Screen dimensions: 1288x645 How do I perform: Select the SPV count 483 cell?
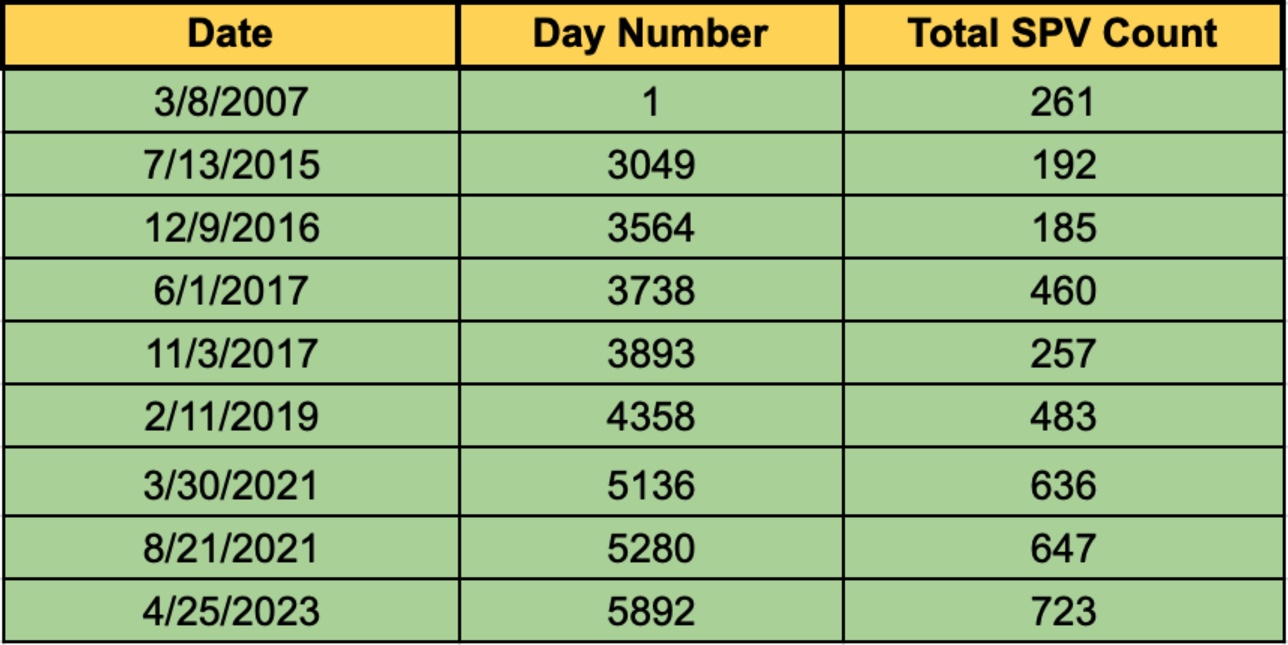tap(1063, 417)
